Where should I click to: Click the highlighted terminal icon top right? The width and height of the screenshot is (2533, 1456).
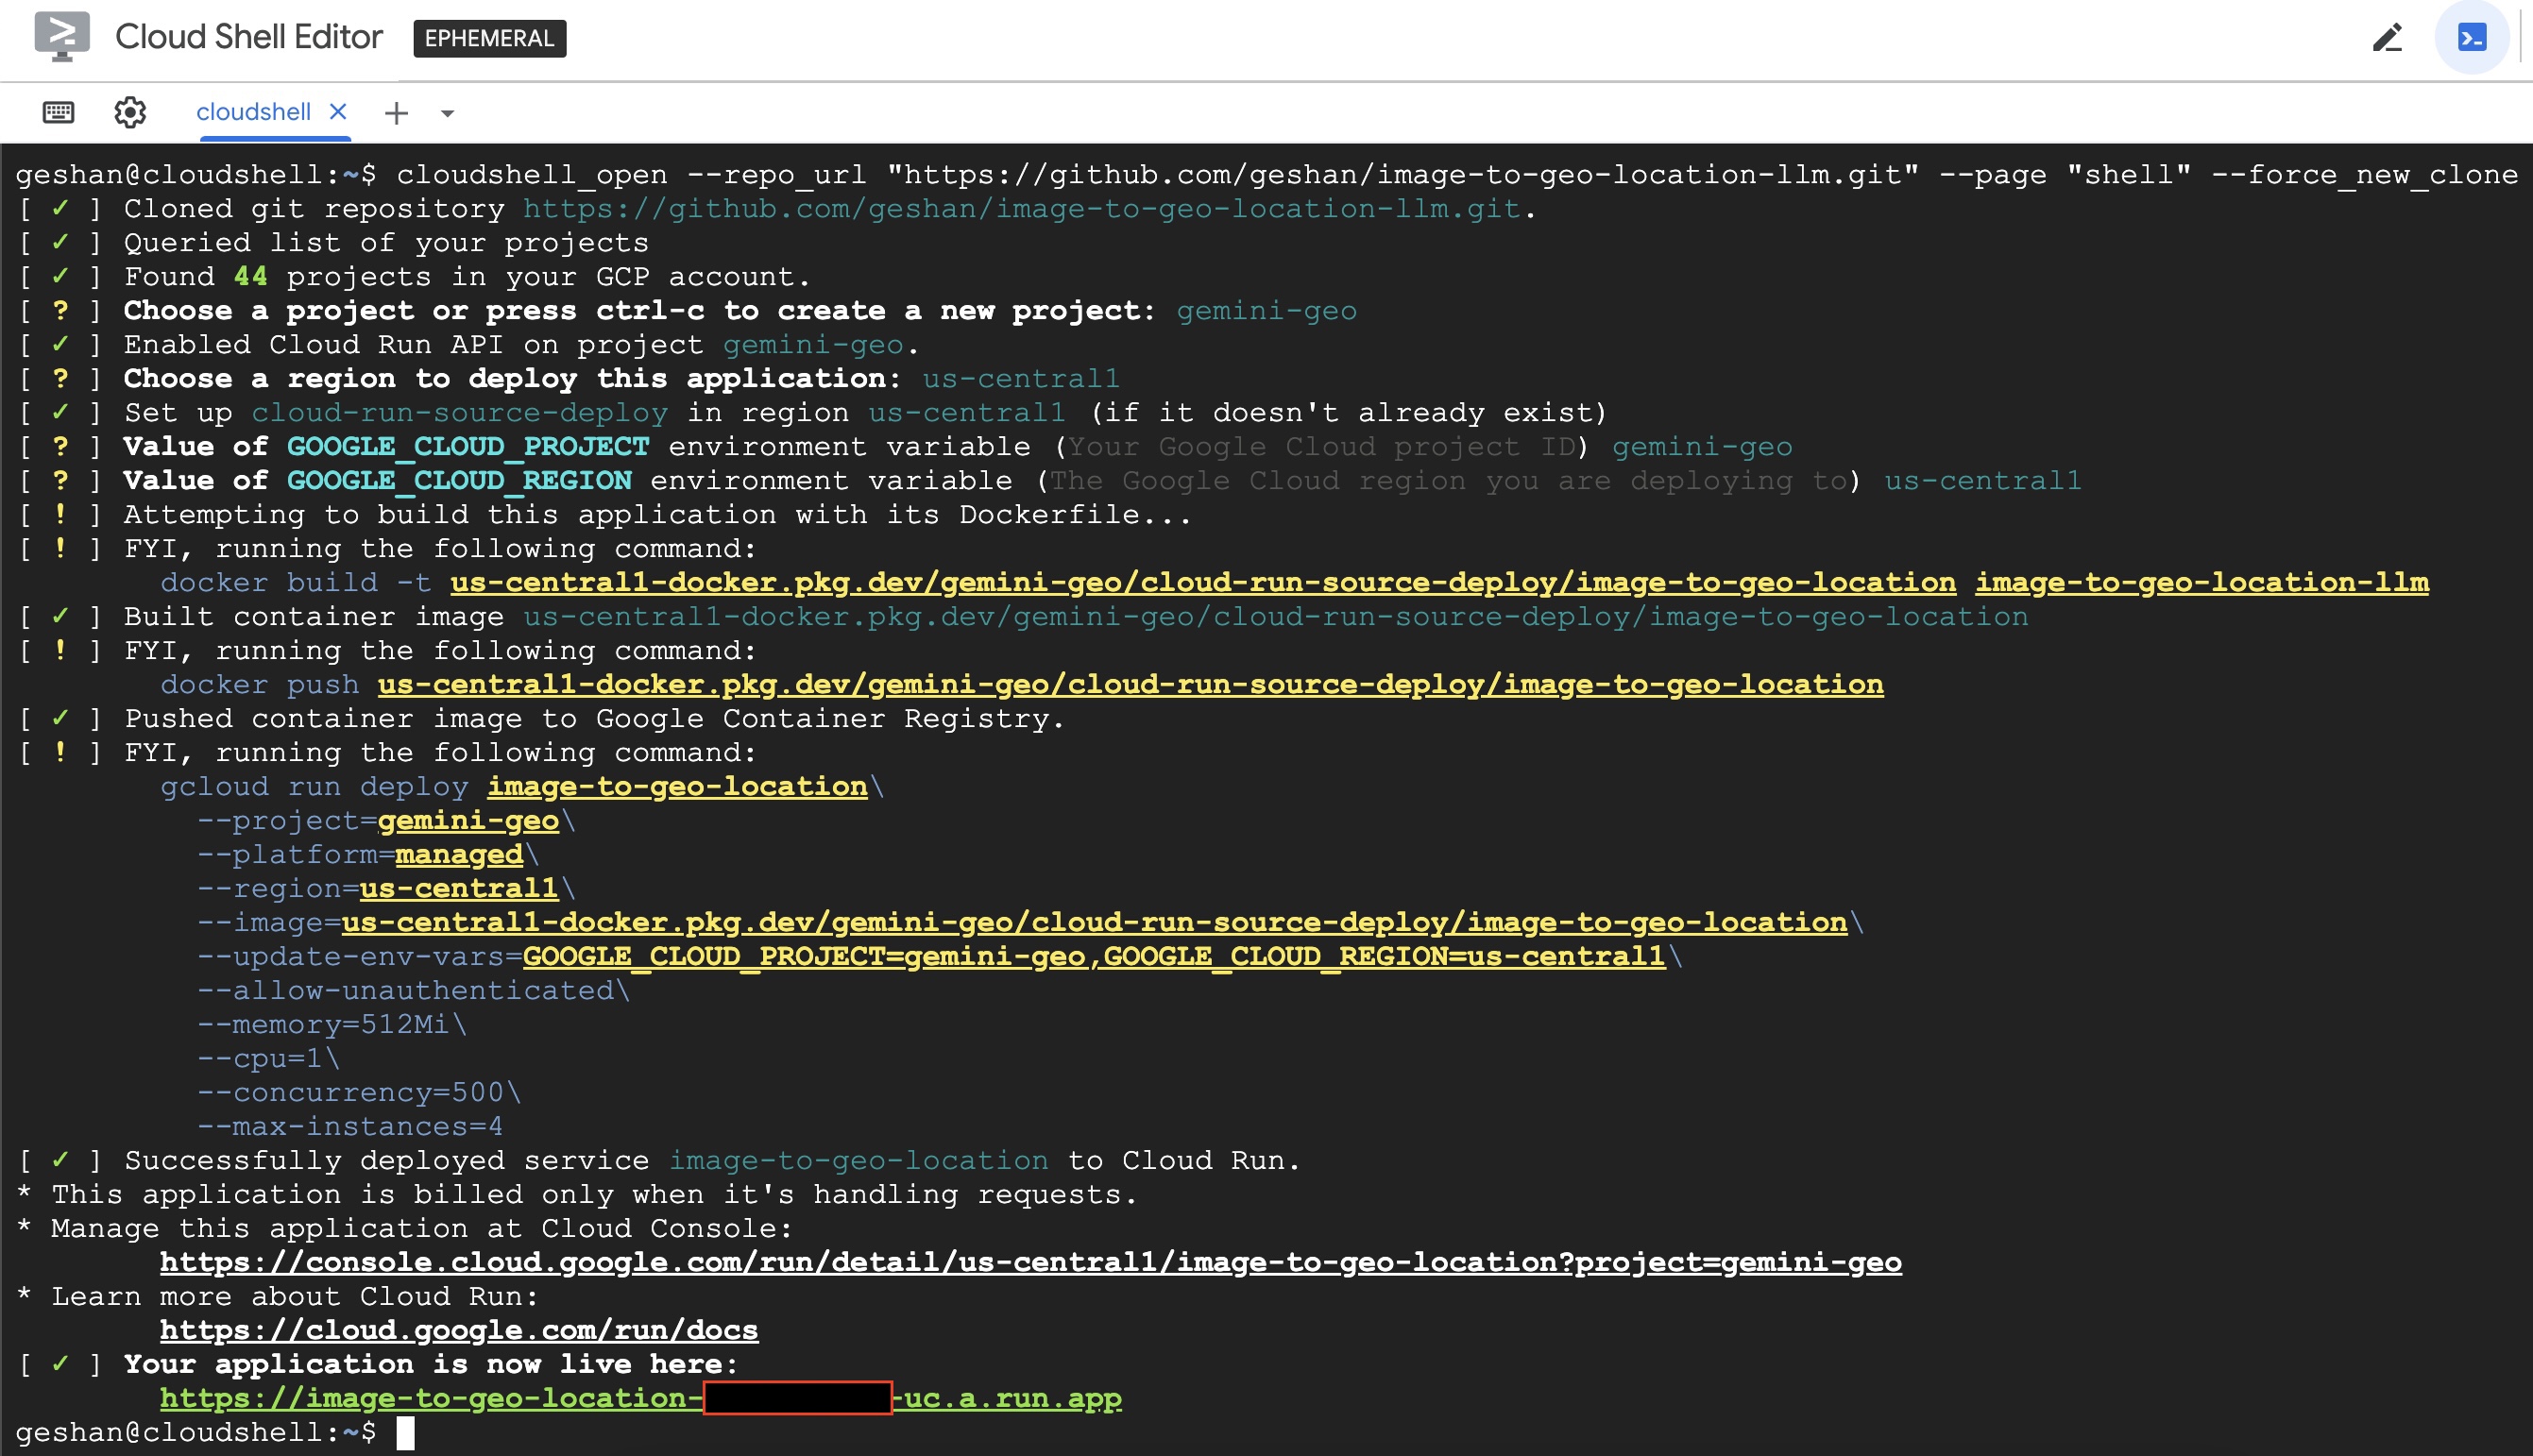point(2472,38)
